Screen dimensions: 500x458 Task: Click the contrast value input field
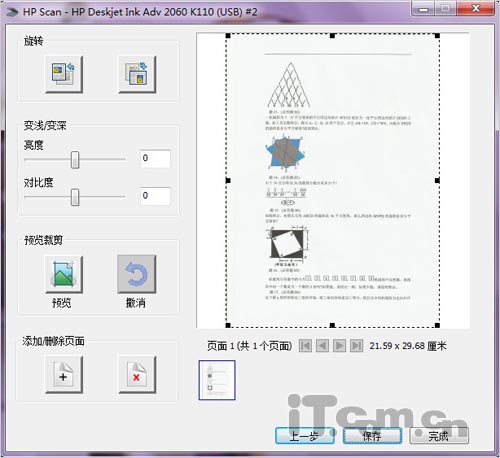(x=155, y=196)
